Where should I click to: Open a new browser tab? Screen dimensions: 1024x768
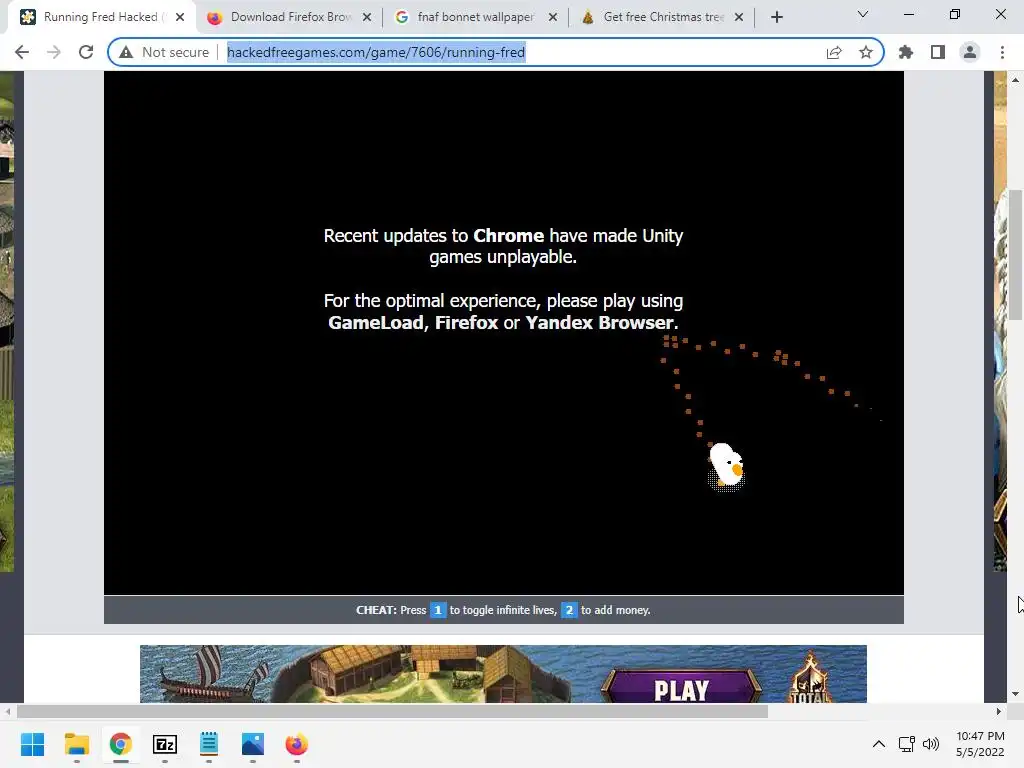point(776,18)
